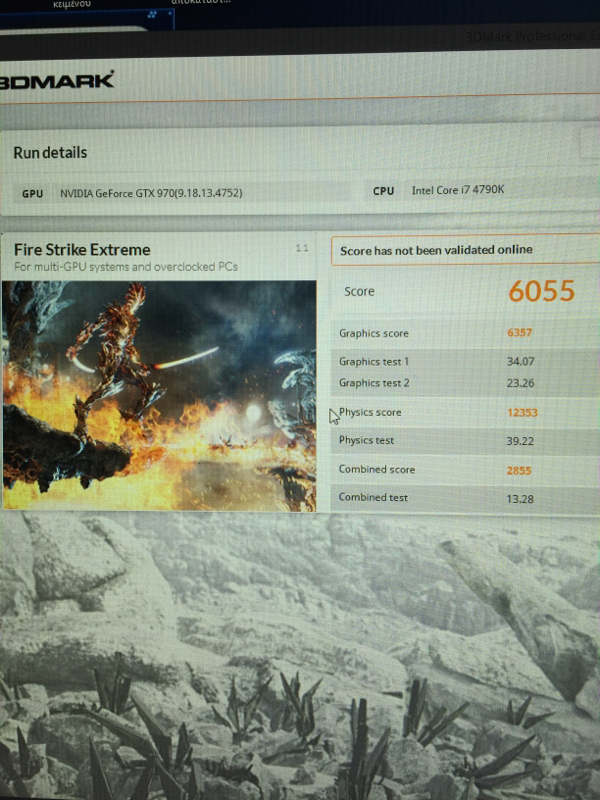
Task: Click the Physics score value 12353
Action: tap(522, 412)
